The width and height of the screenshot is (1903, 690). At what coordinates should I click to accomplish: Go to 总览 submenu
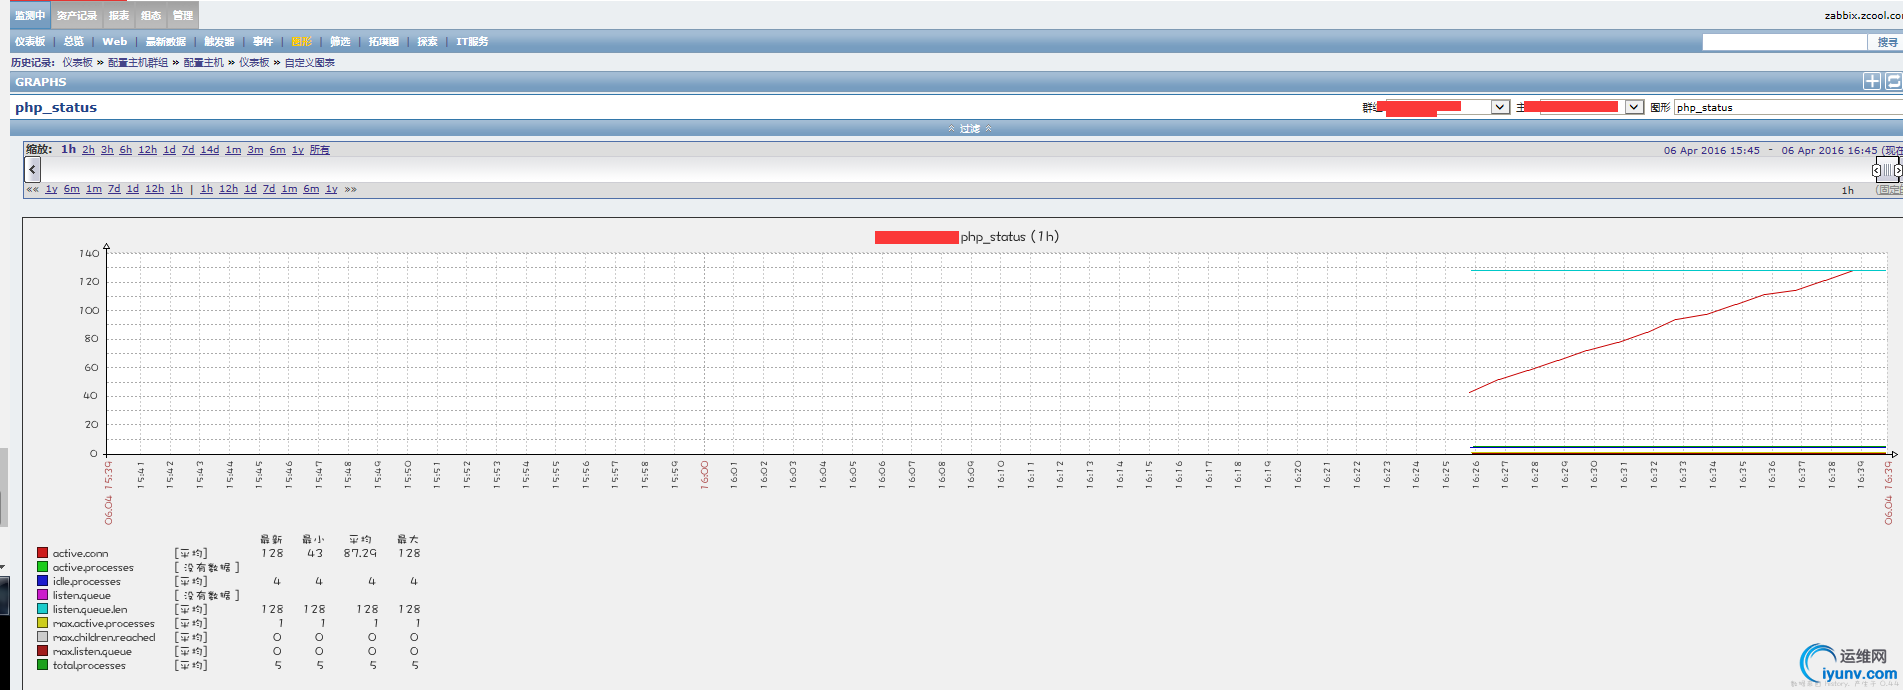tap(74, 42)
